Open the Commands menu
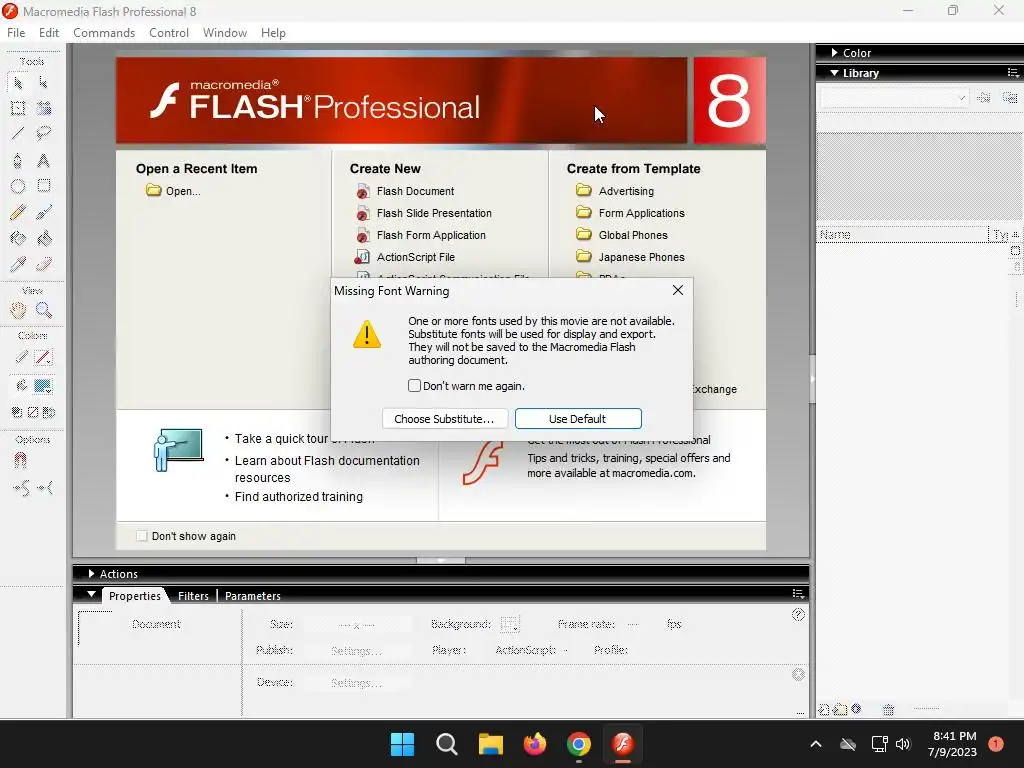The height and width of the screenshot is (768, 1024). pos(104,33)
